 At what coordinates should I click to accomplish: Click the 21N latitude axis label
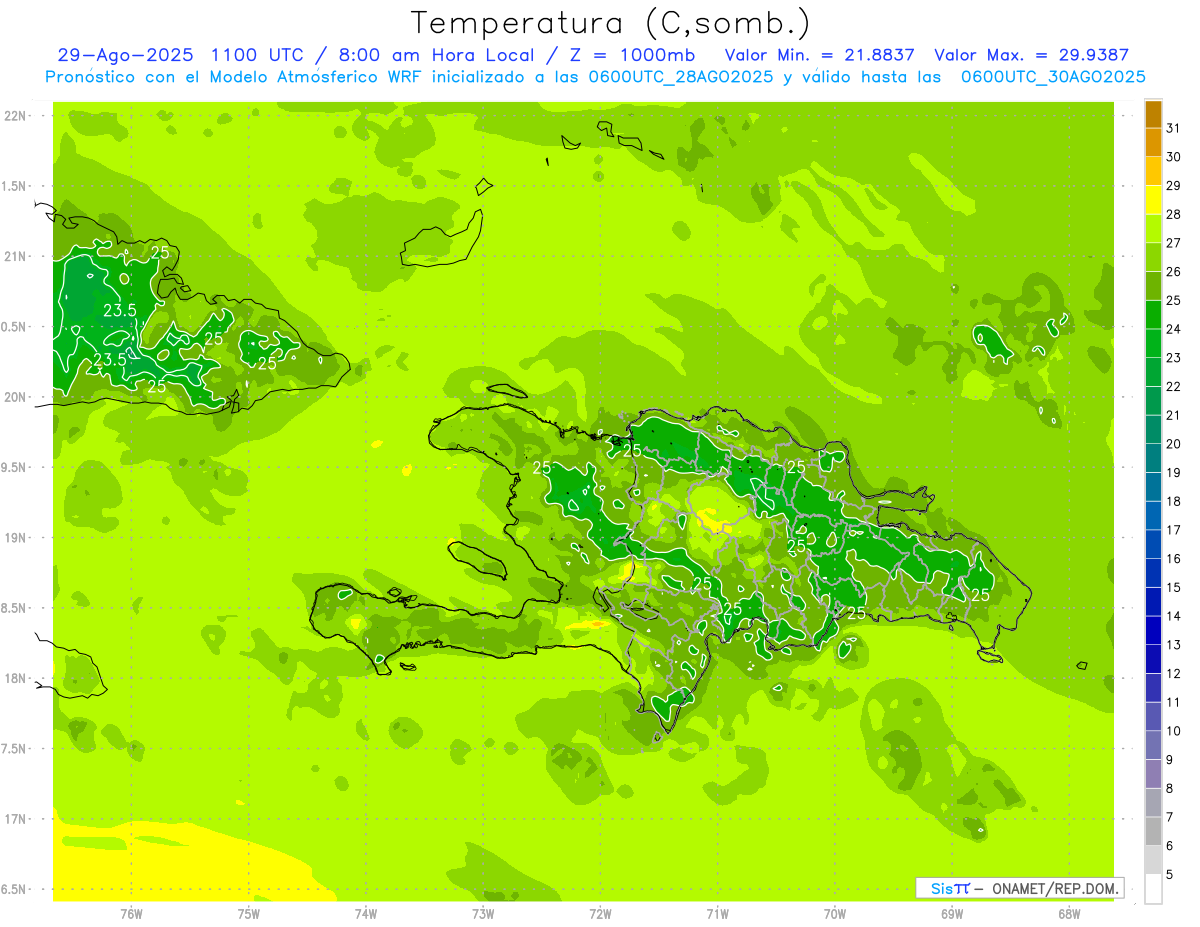(x=16, y=257)
